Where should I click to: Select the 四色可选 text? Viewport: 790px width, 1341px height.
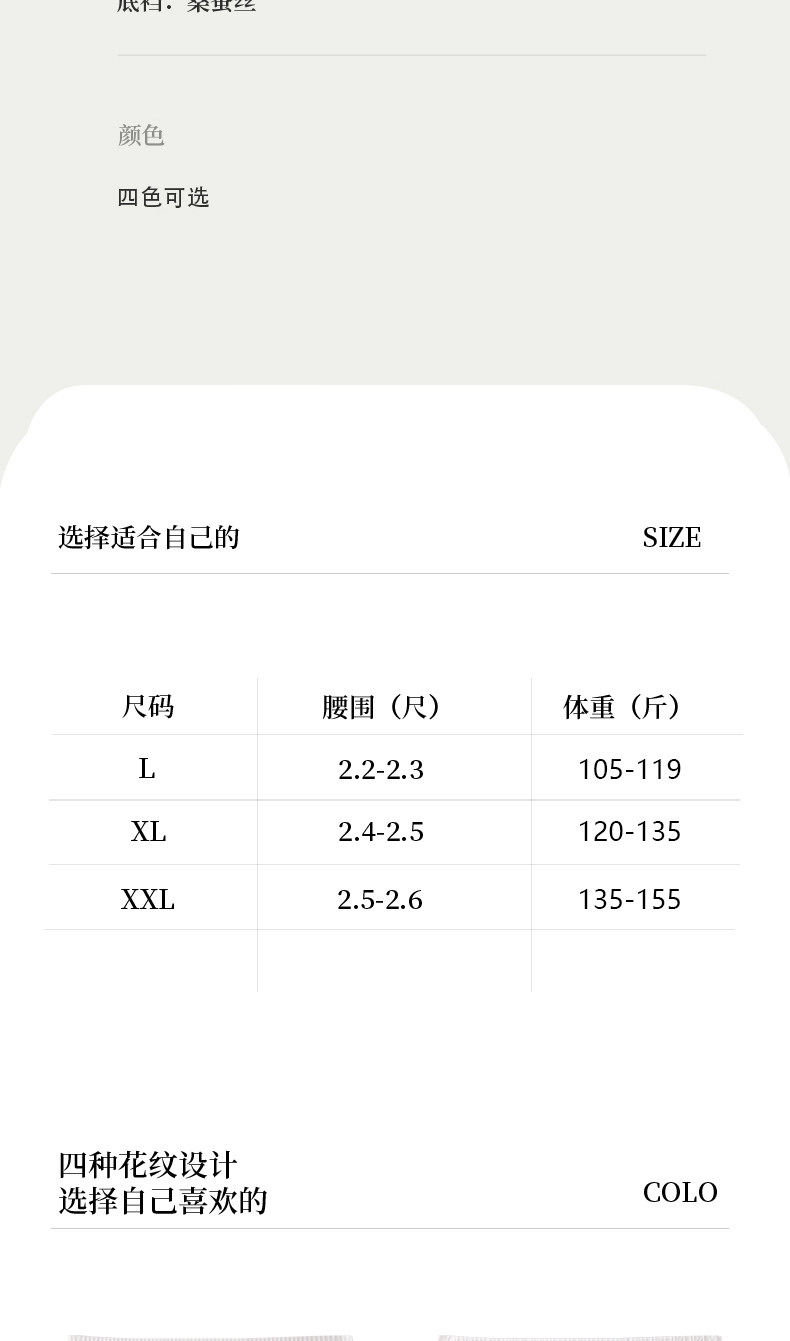pos(163,197)
